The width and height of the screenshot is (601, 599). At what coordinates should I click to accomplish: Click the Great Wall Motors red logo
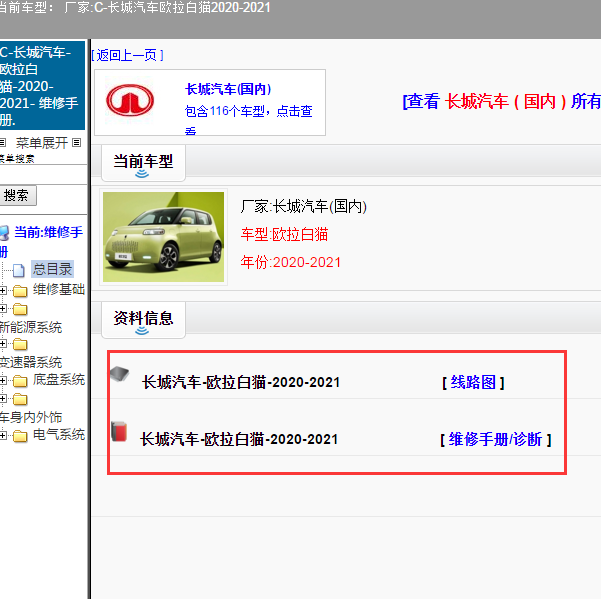(x=130, y=100)
